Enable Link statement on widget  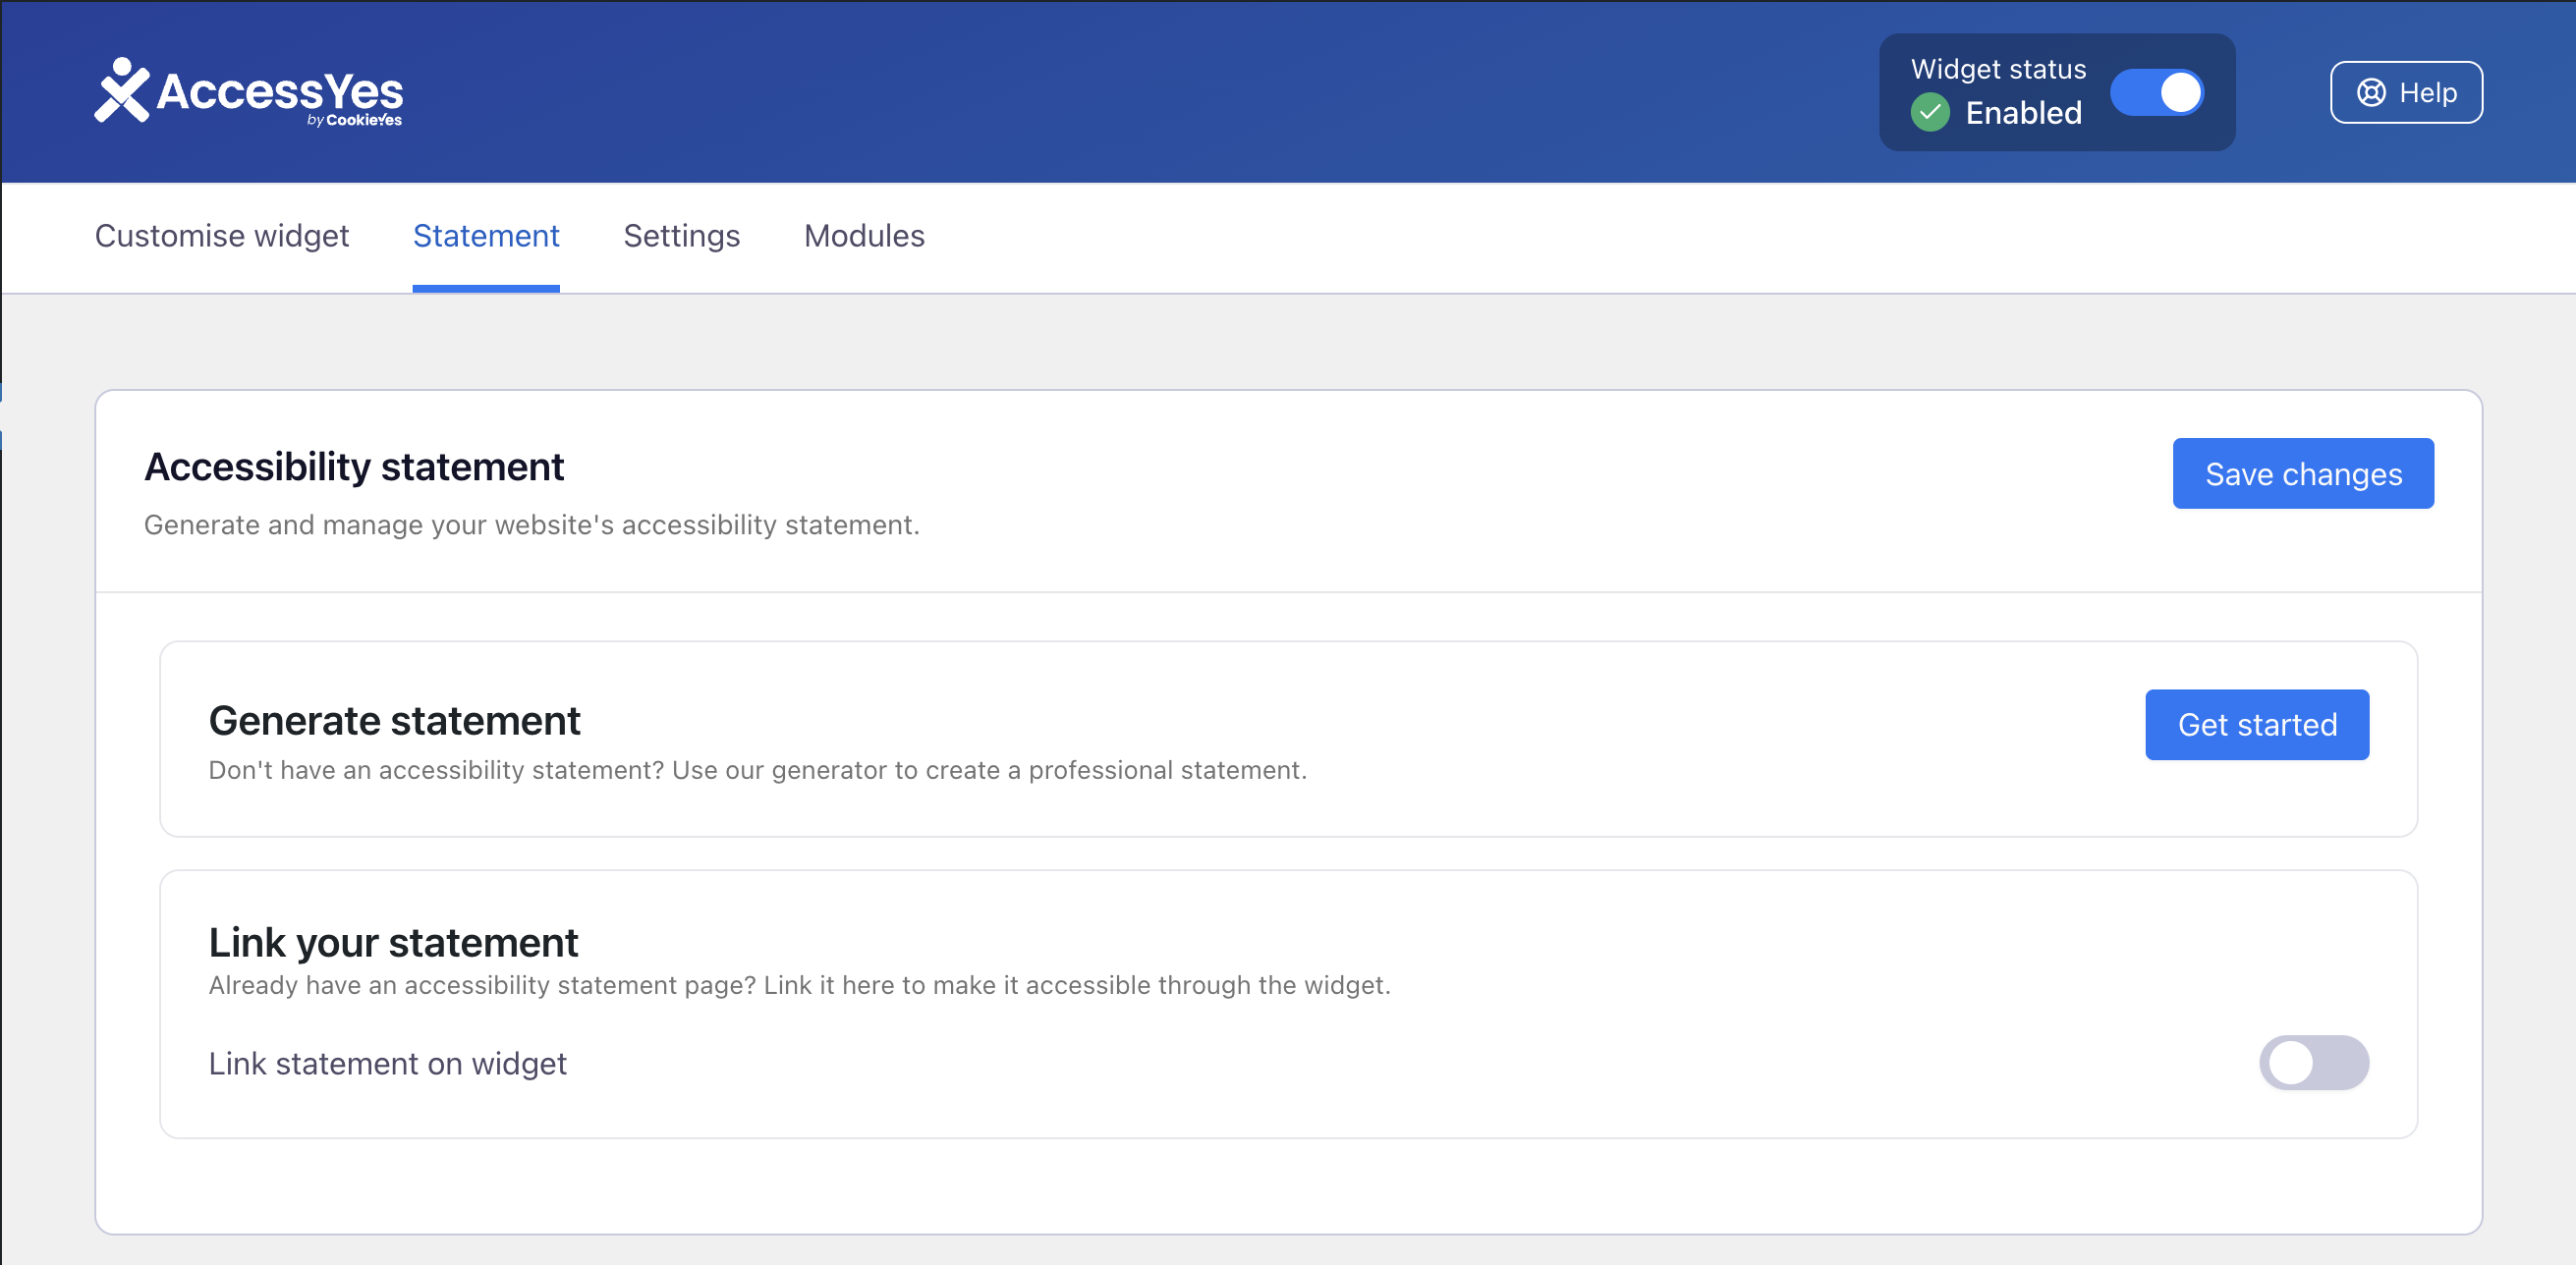pyautogui.click(x=2315, y=1063)
